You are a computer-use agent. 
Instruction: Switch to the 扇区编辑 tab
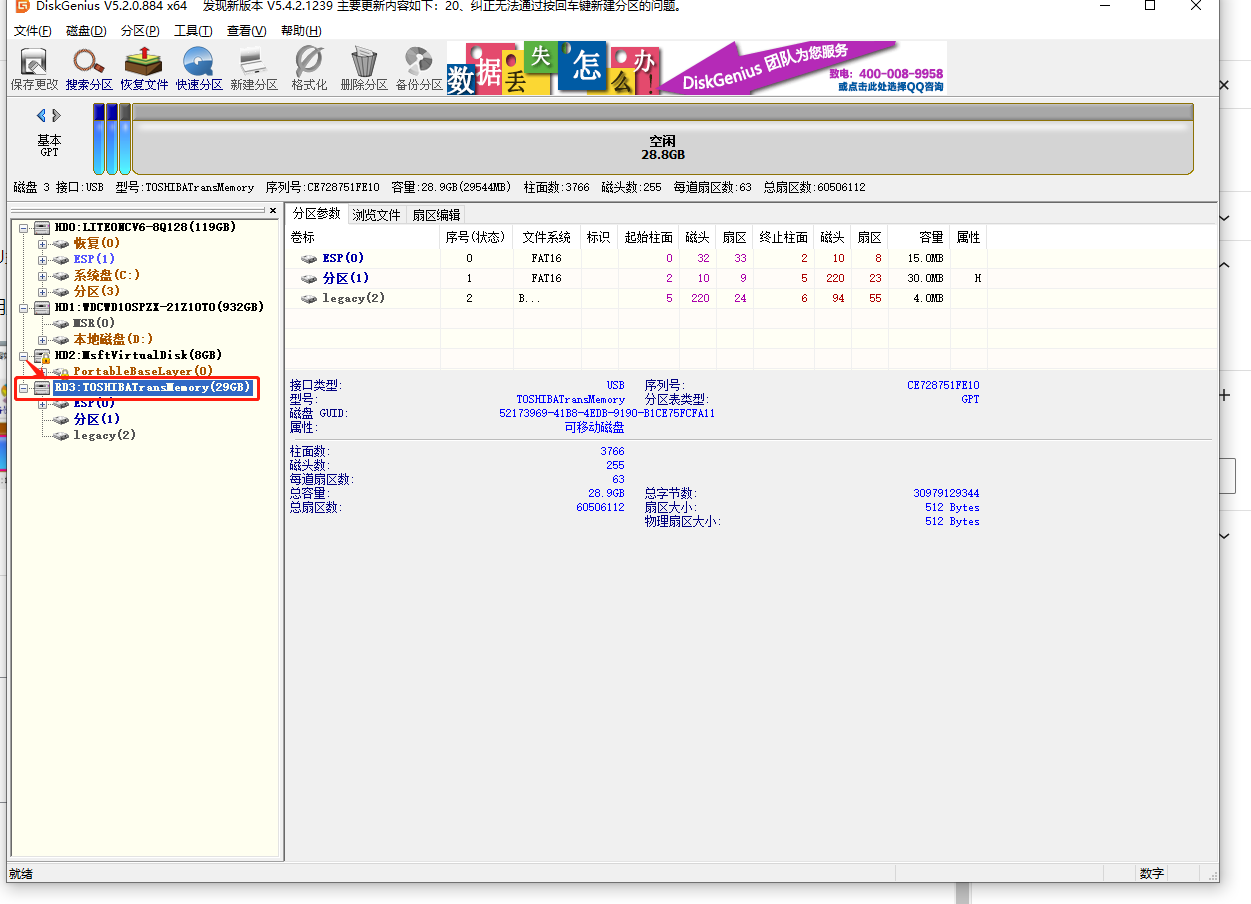click(436, 215)
